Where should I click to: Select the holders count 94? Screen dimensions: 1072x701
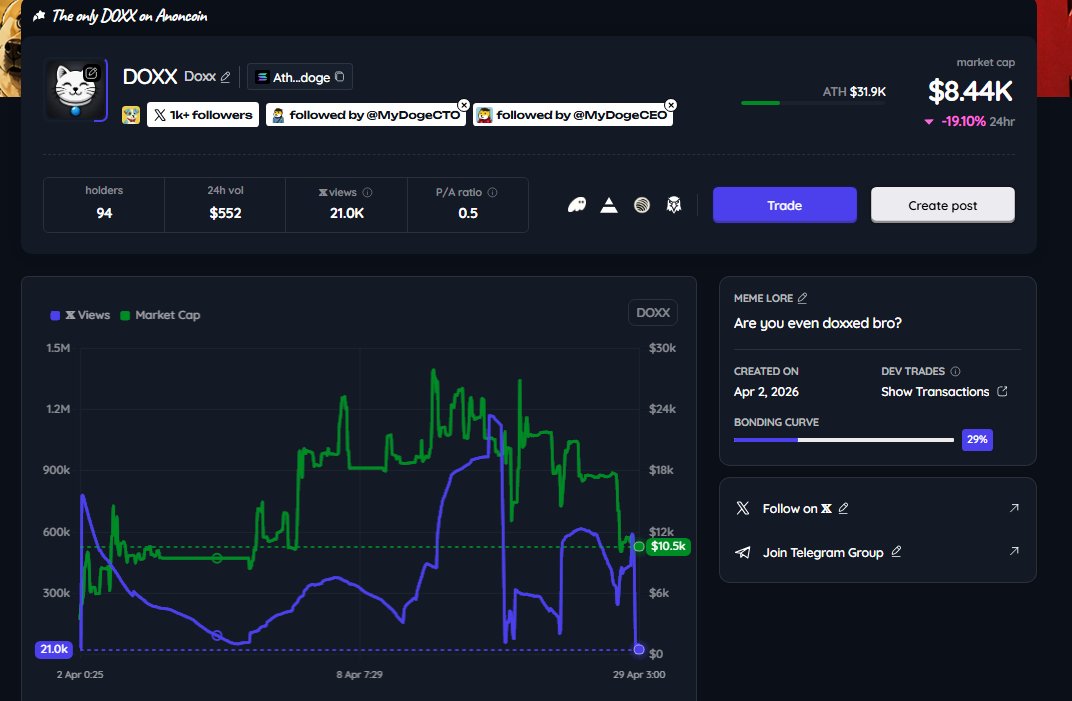[x=104, y=213]
